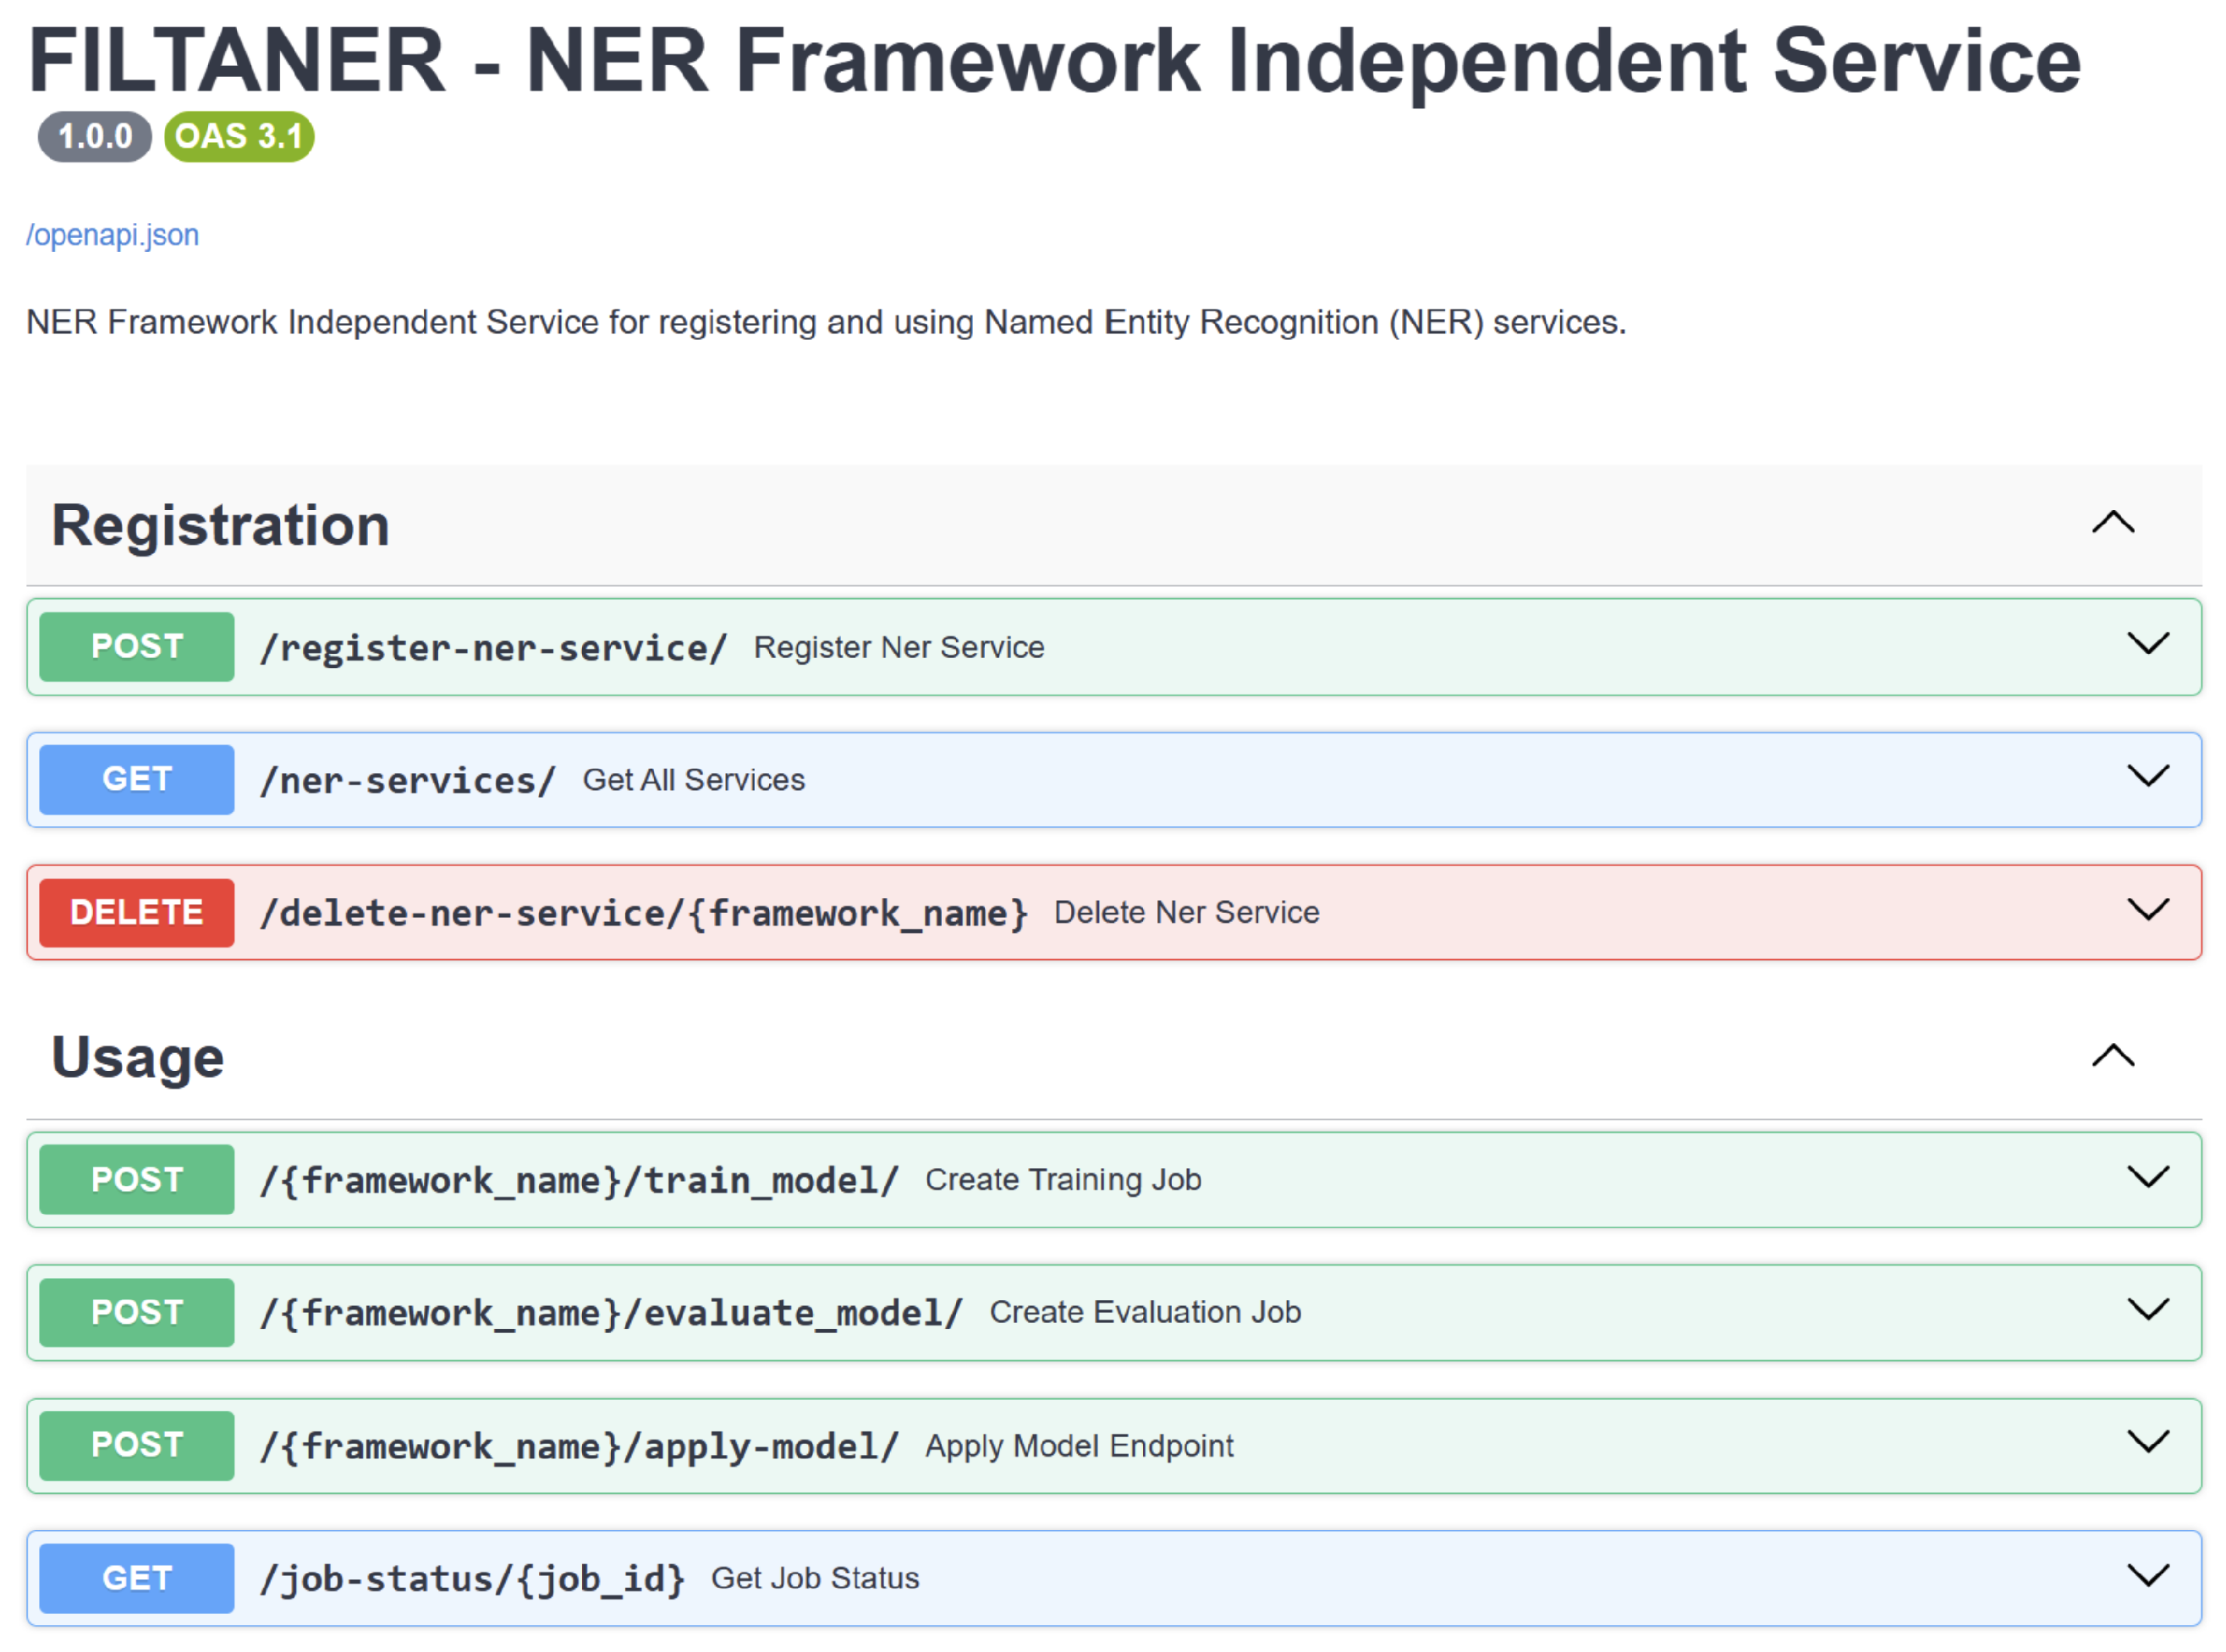
Task: Select /delete-ner-service/{framework_name} path
Action: pyautogui.click(x=644, y=913)
